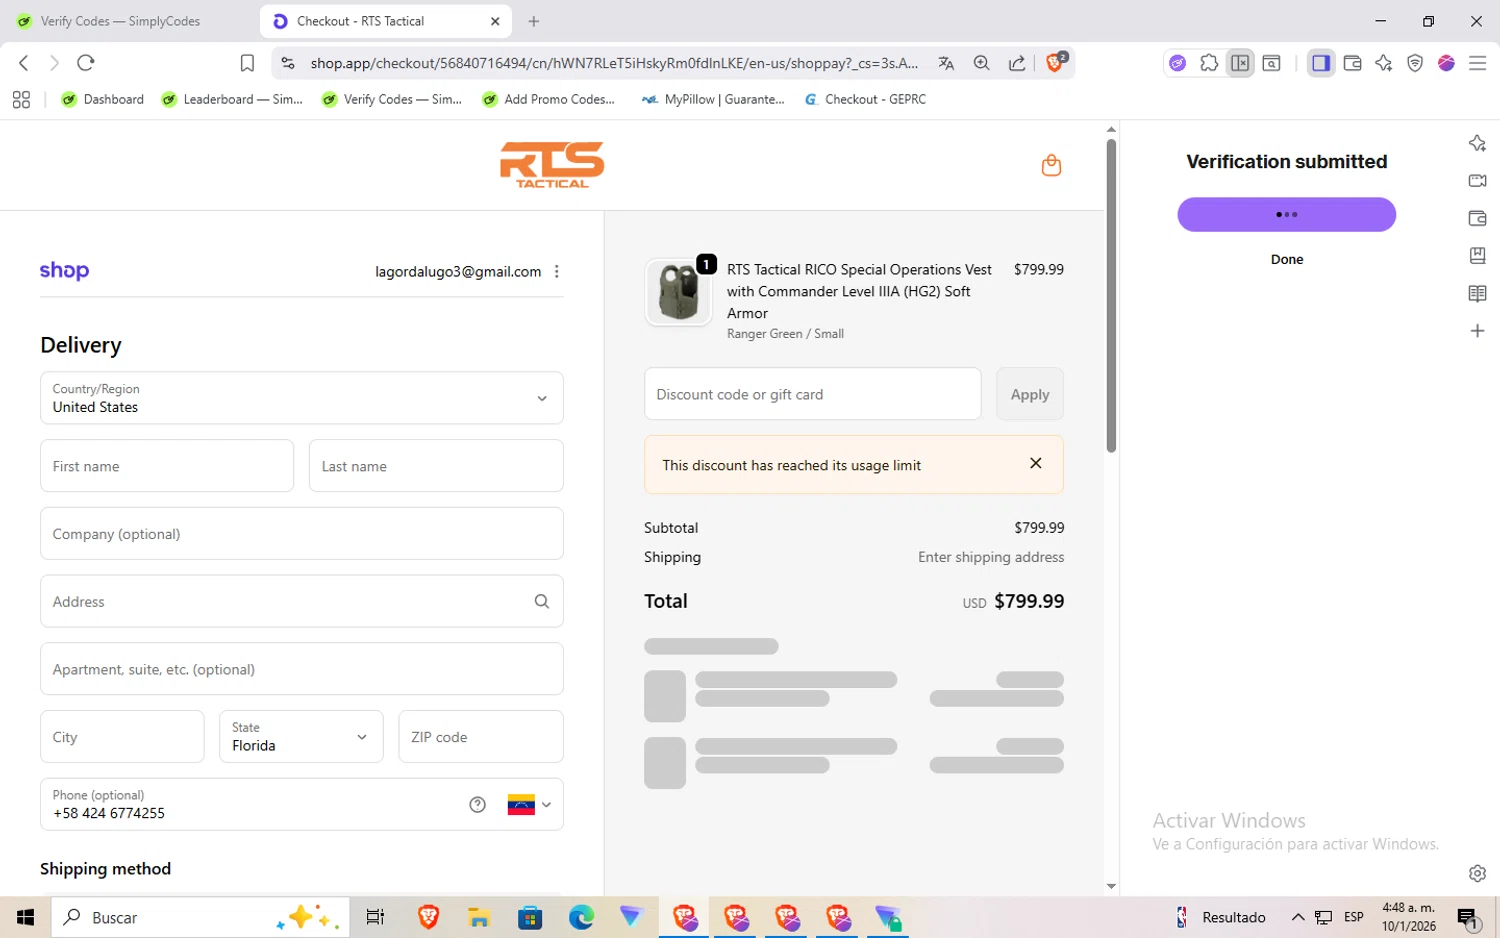Click the City input field
Screen dimensions: 1500x938
122,737
